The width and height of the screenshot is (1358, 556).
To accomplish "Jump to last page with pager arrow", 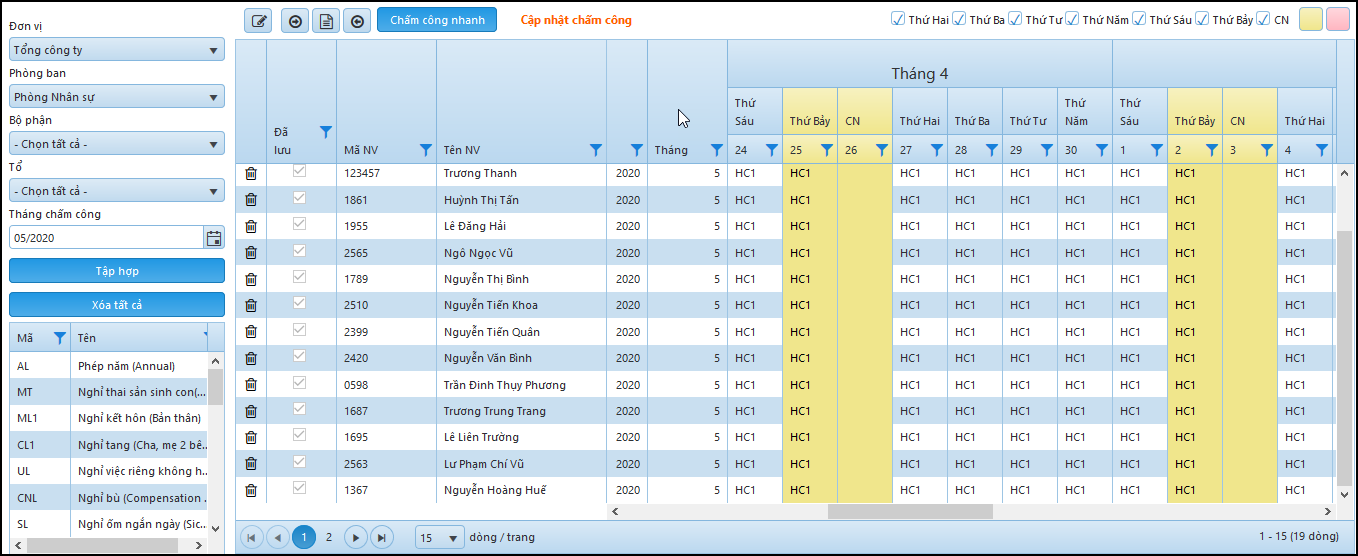I will 381,537.
